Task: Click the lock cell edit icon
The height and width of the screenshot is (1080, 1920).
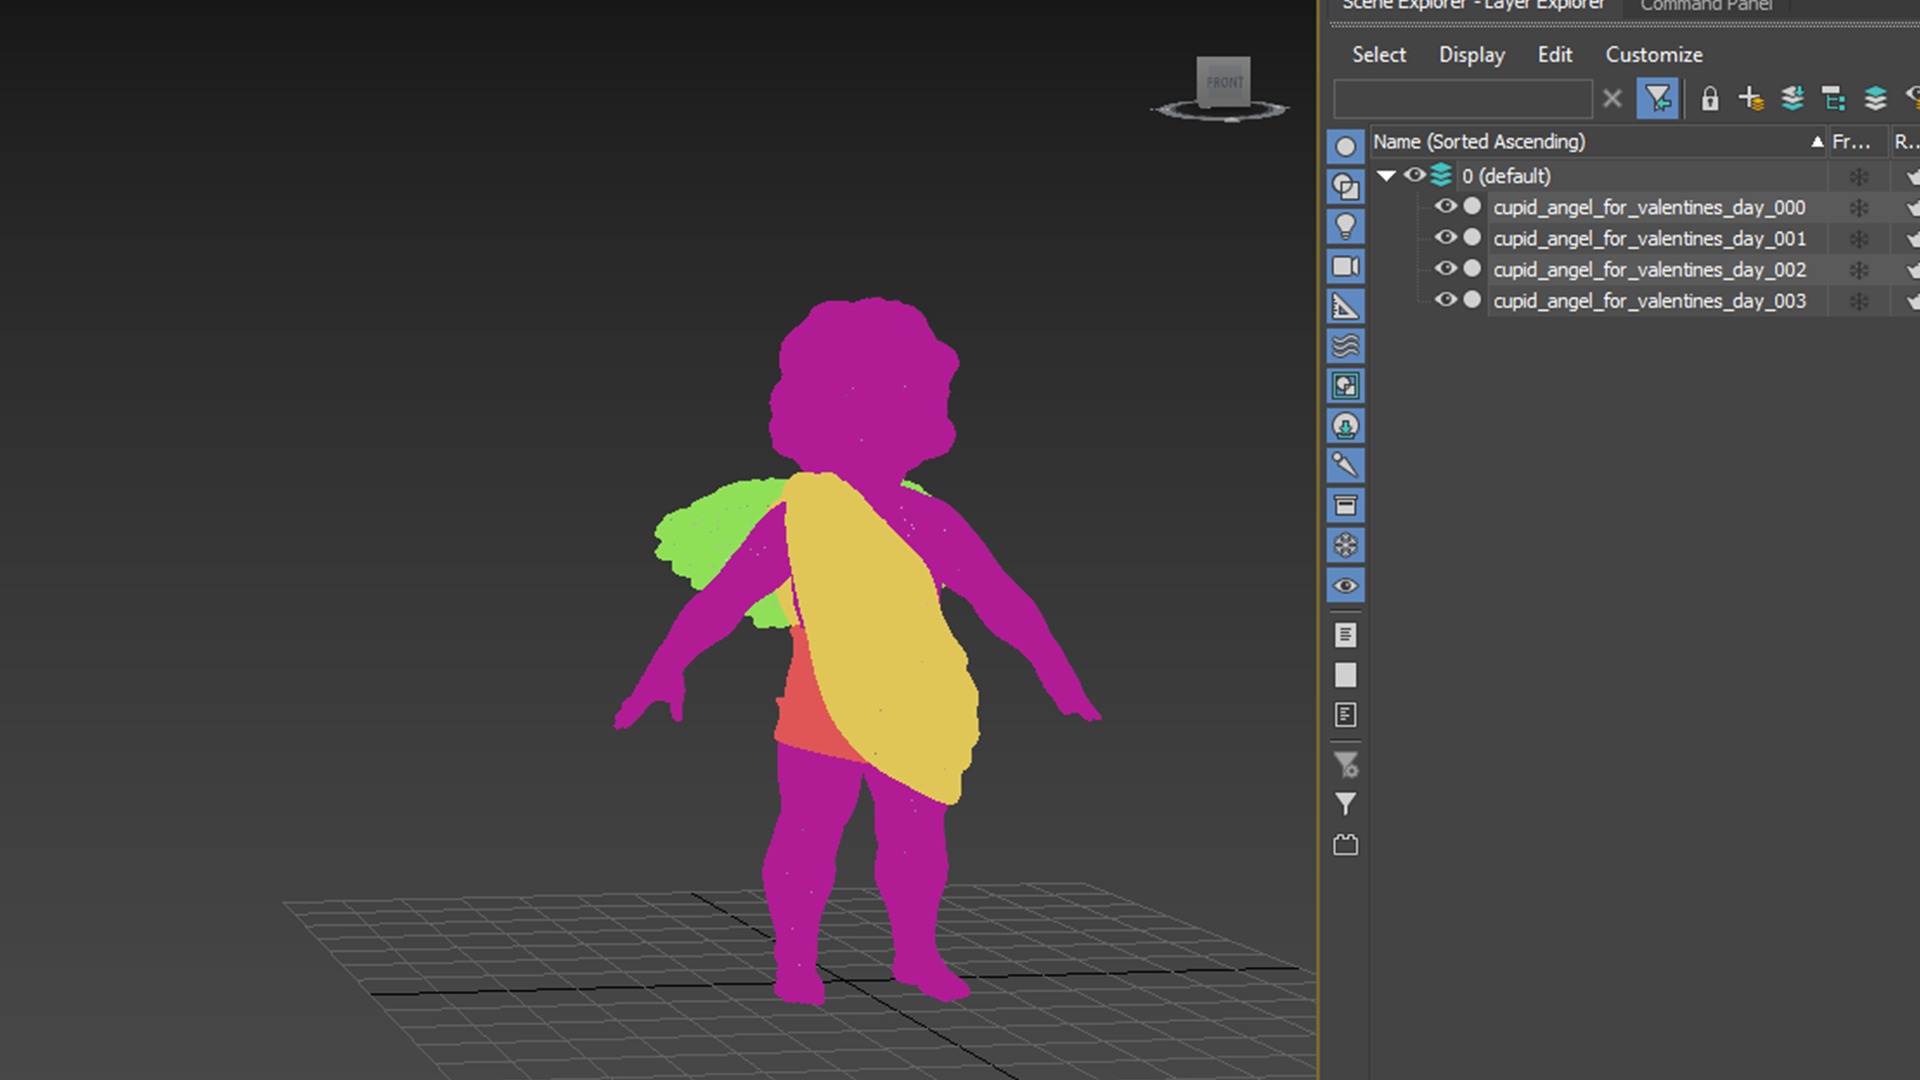Action: tap(1709, 98)
